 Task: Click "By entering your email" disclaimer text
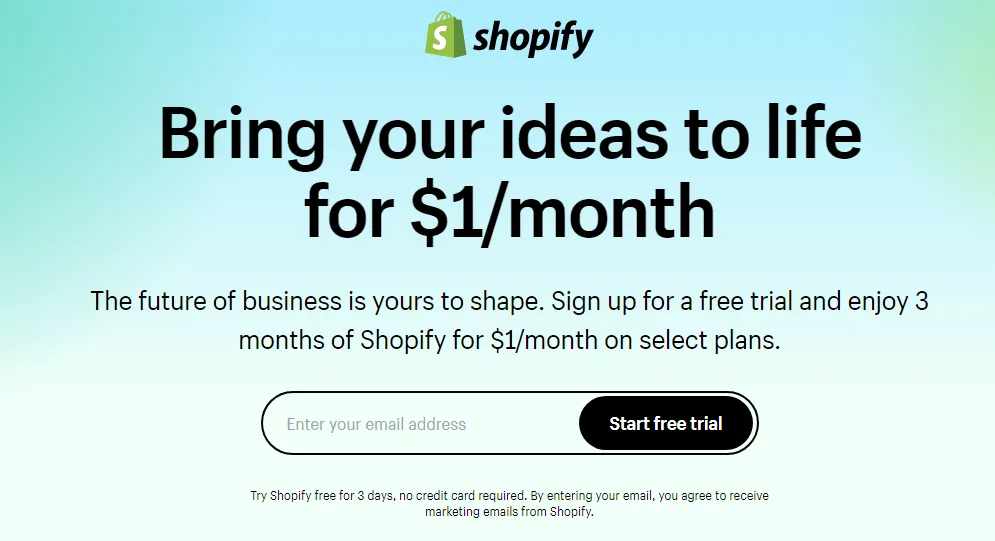(590, 496)
